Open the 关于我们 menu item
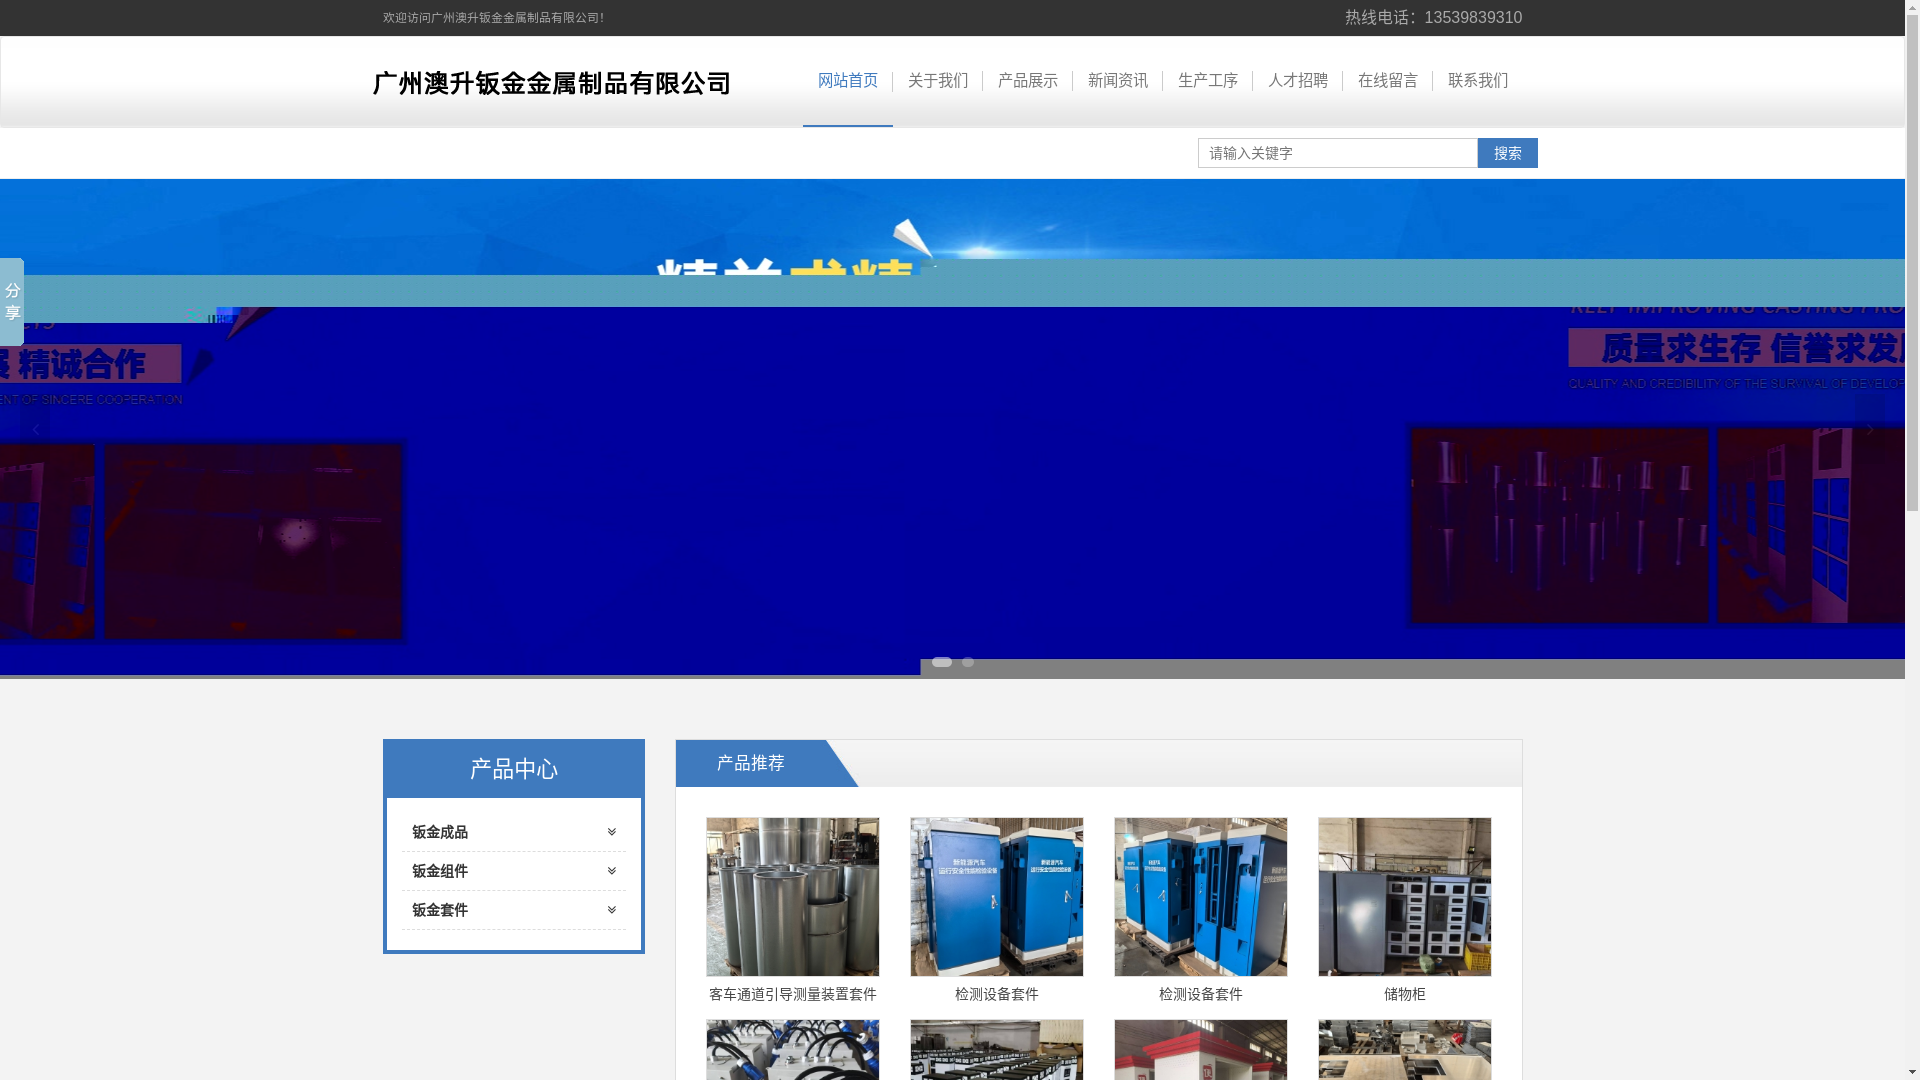This screenshot has width=1920, height=1080. point(937,81)
